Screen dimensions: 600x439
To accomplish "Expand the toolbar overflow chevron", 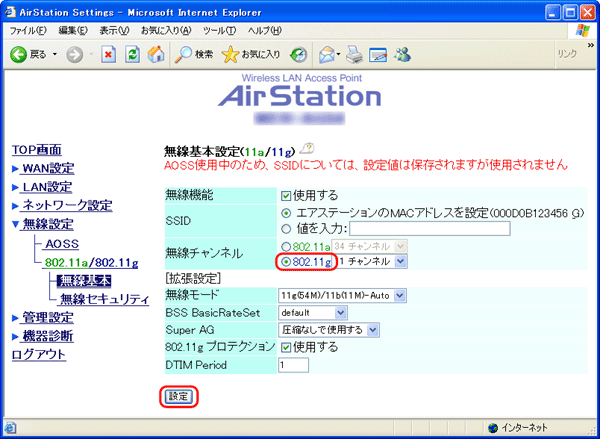I will 590,46.
